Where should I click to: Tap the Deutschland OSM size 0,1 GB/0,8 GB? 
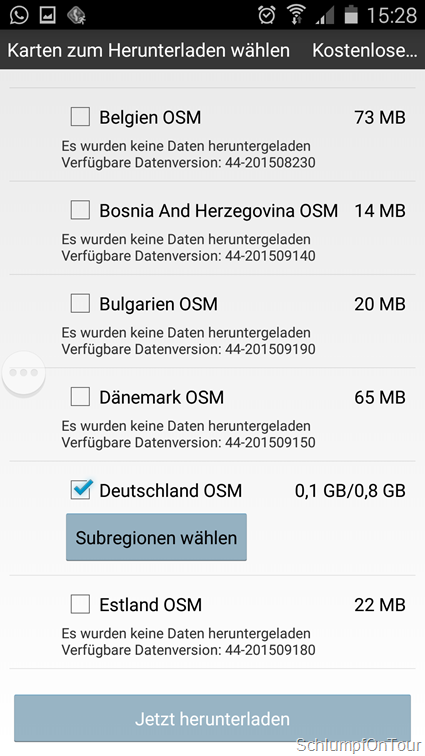point(350,490)
